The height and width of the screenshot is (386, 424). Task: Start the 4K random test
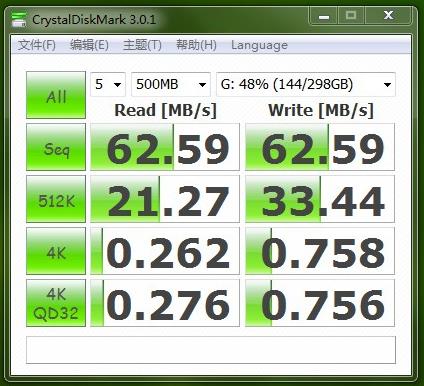click(56, 251)
